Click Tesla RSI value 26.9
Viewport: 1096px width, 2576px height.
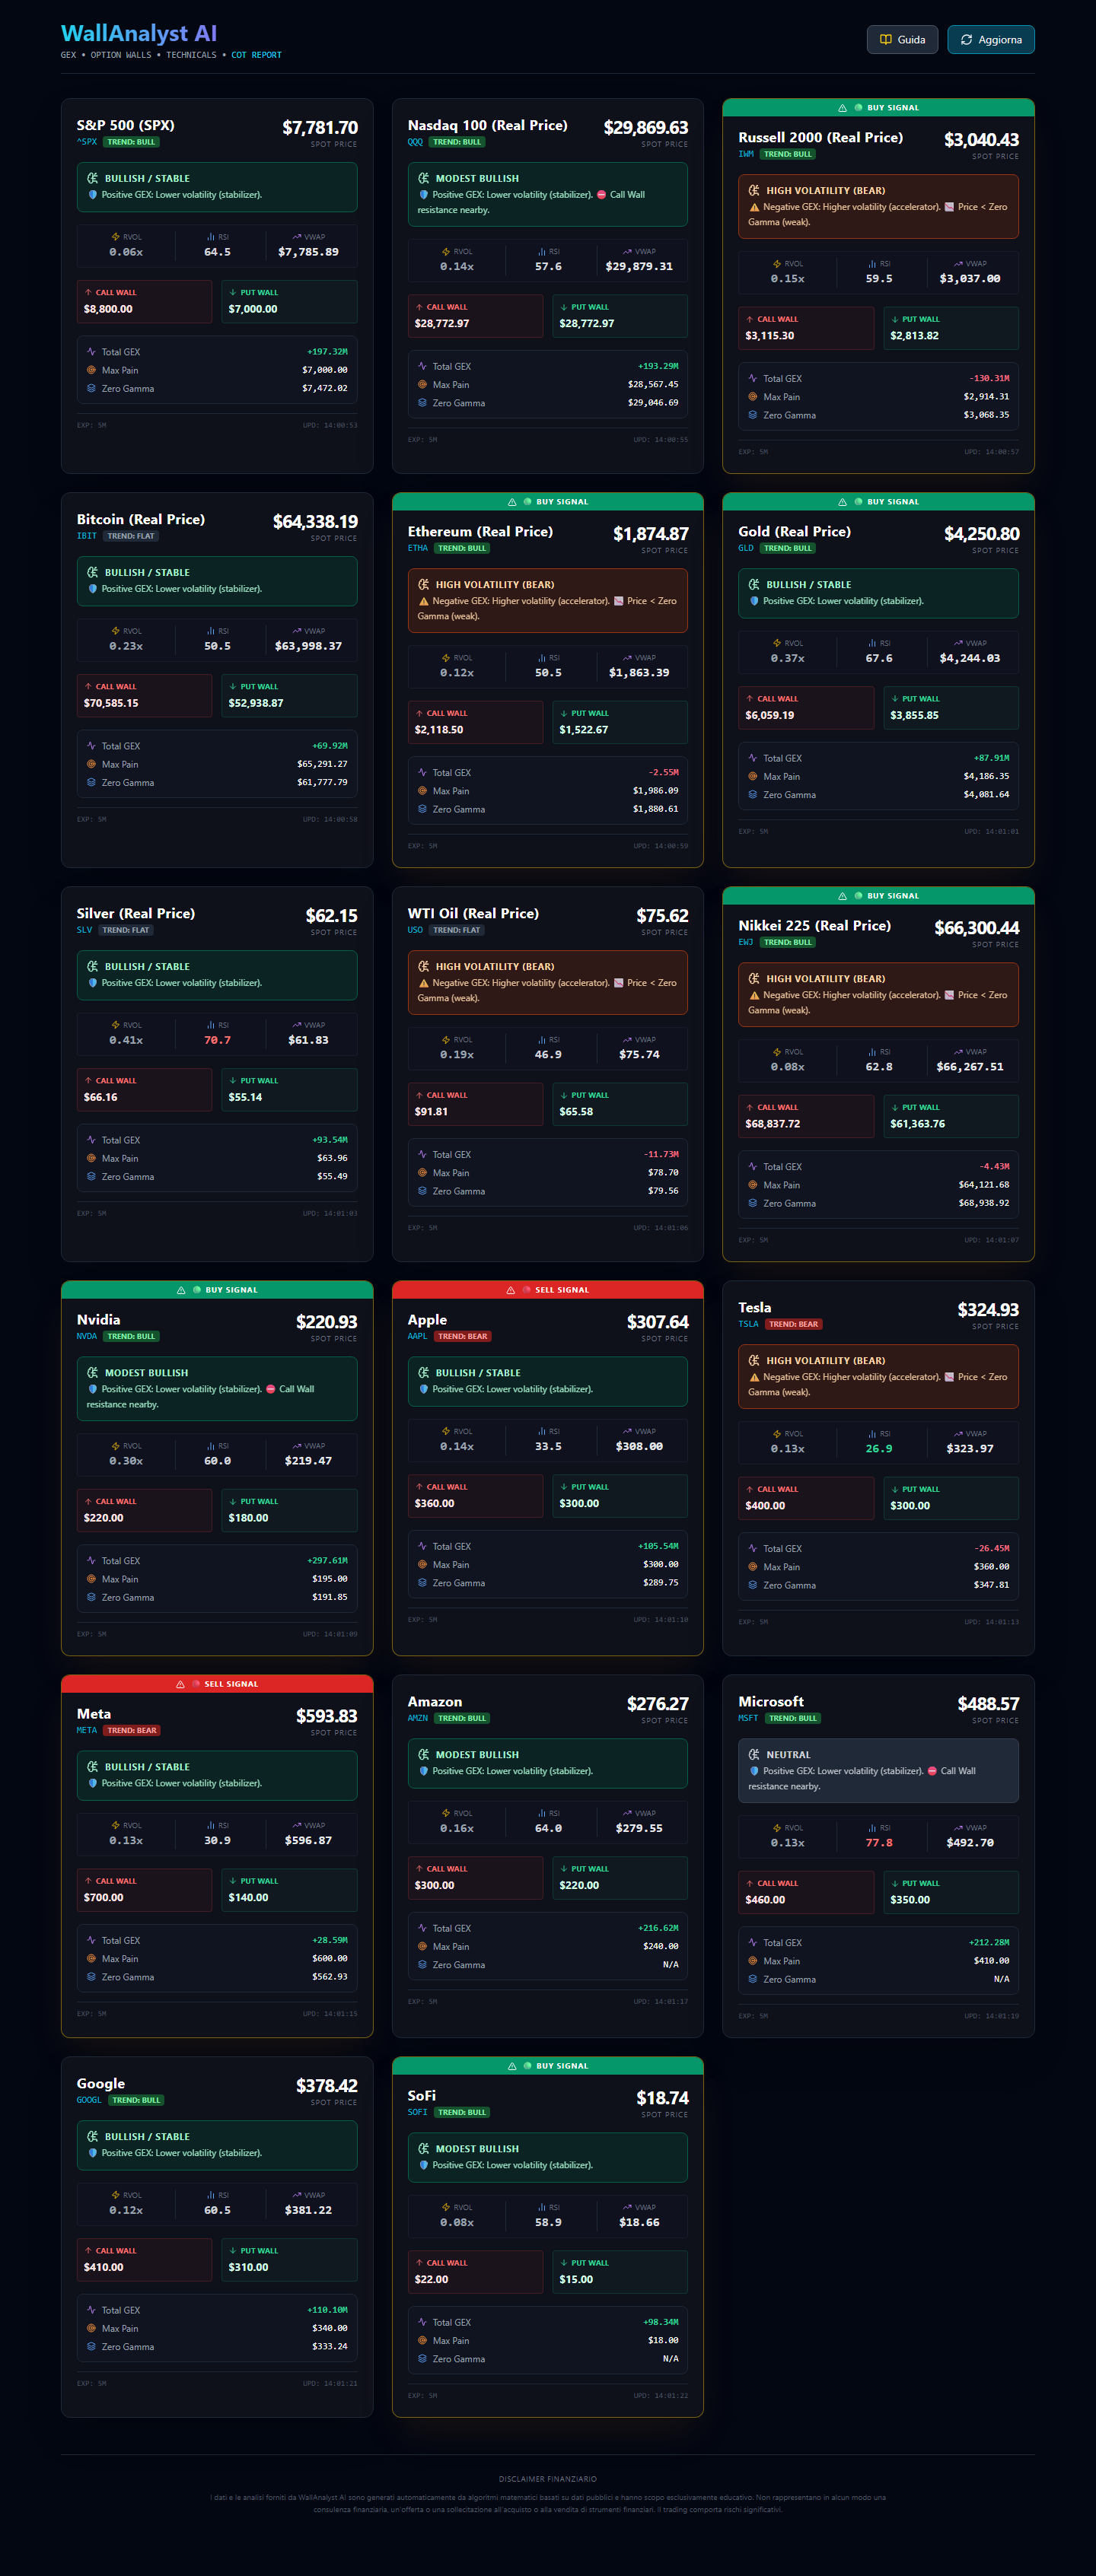click(x=879, y=1448)
